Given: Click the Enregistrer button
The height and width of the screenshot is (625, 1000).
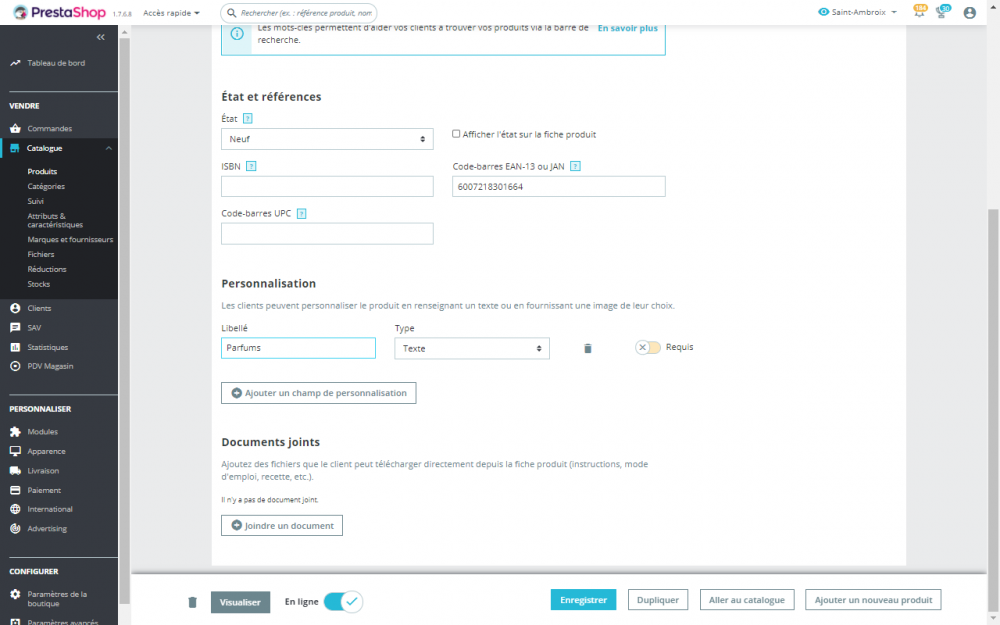Looking at the screenshot, I should [x=583, y=600].
